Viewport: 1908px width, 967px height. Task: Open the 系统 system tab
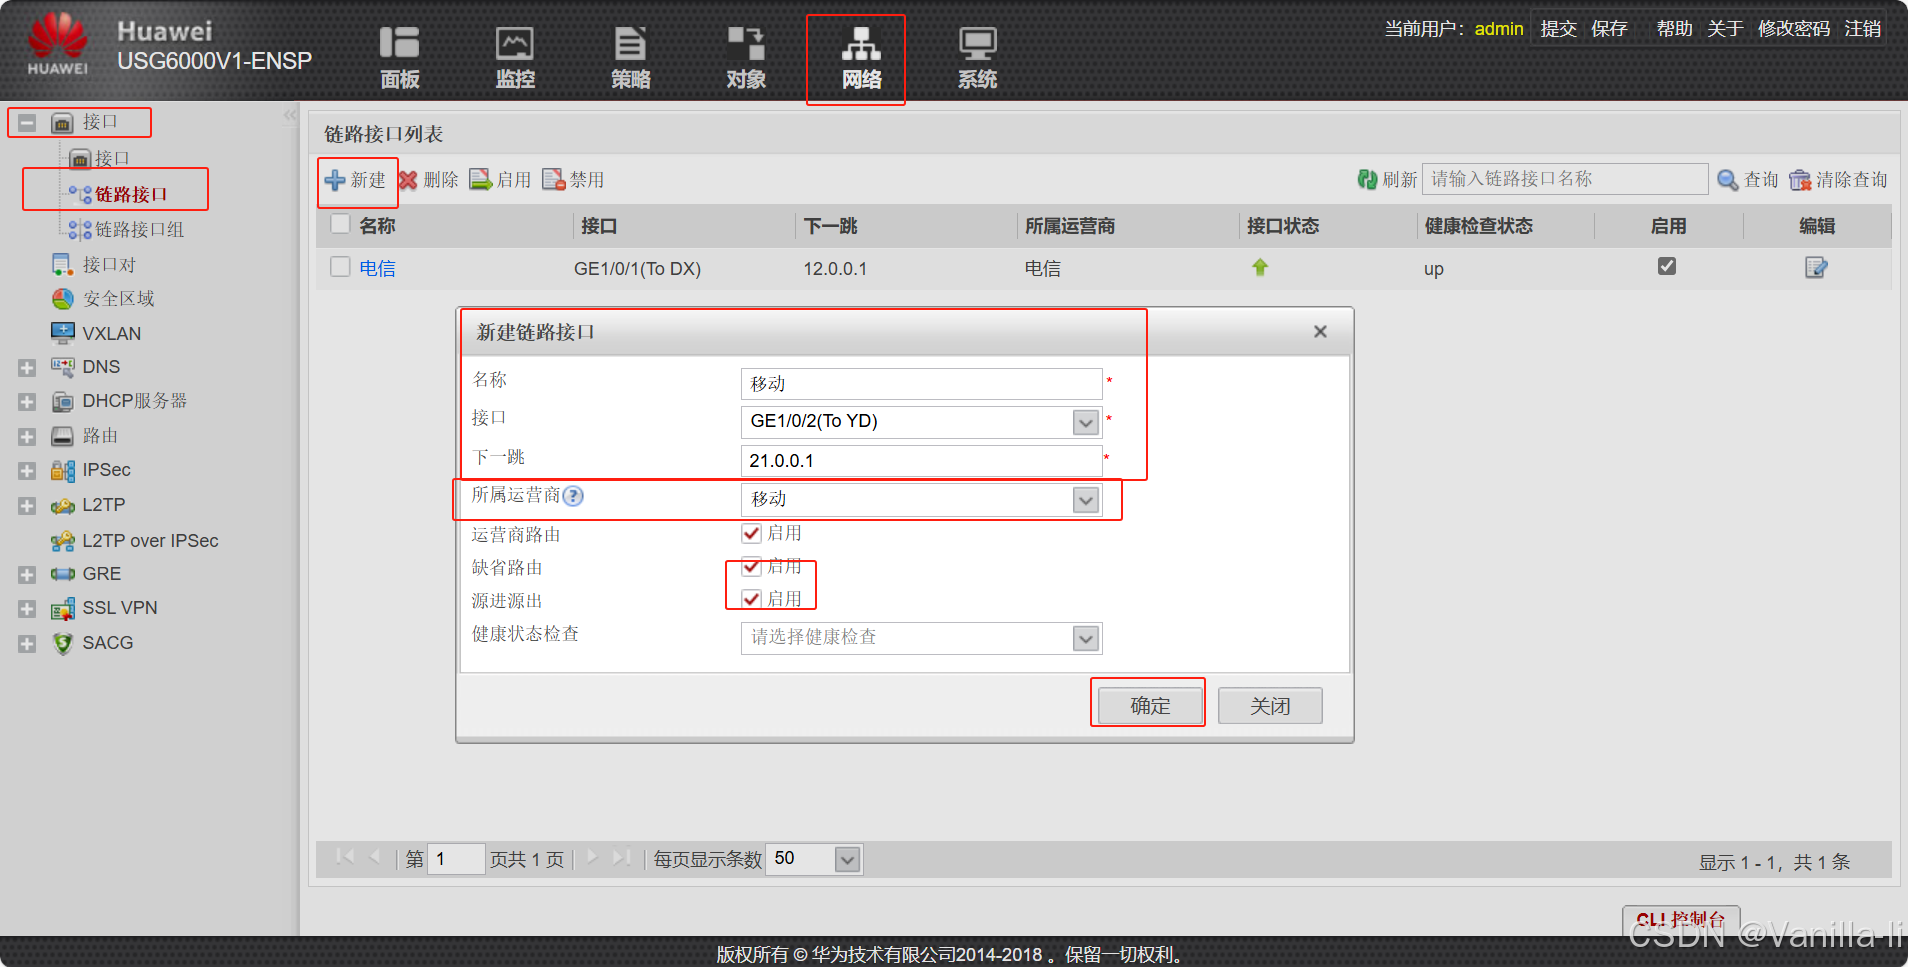[x=977, y=58]
